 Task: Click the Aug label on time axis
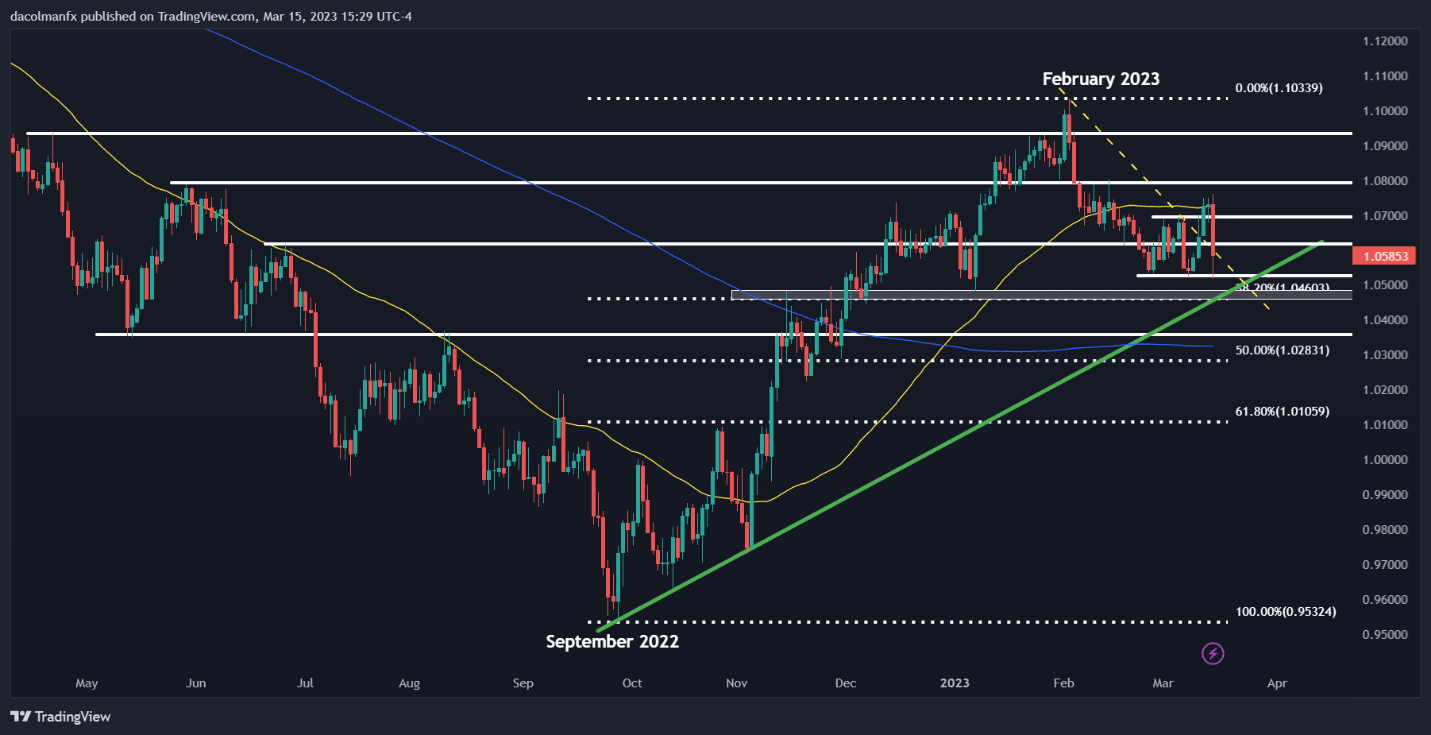point(408,684)
